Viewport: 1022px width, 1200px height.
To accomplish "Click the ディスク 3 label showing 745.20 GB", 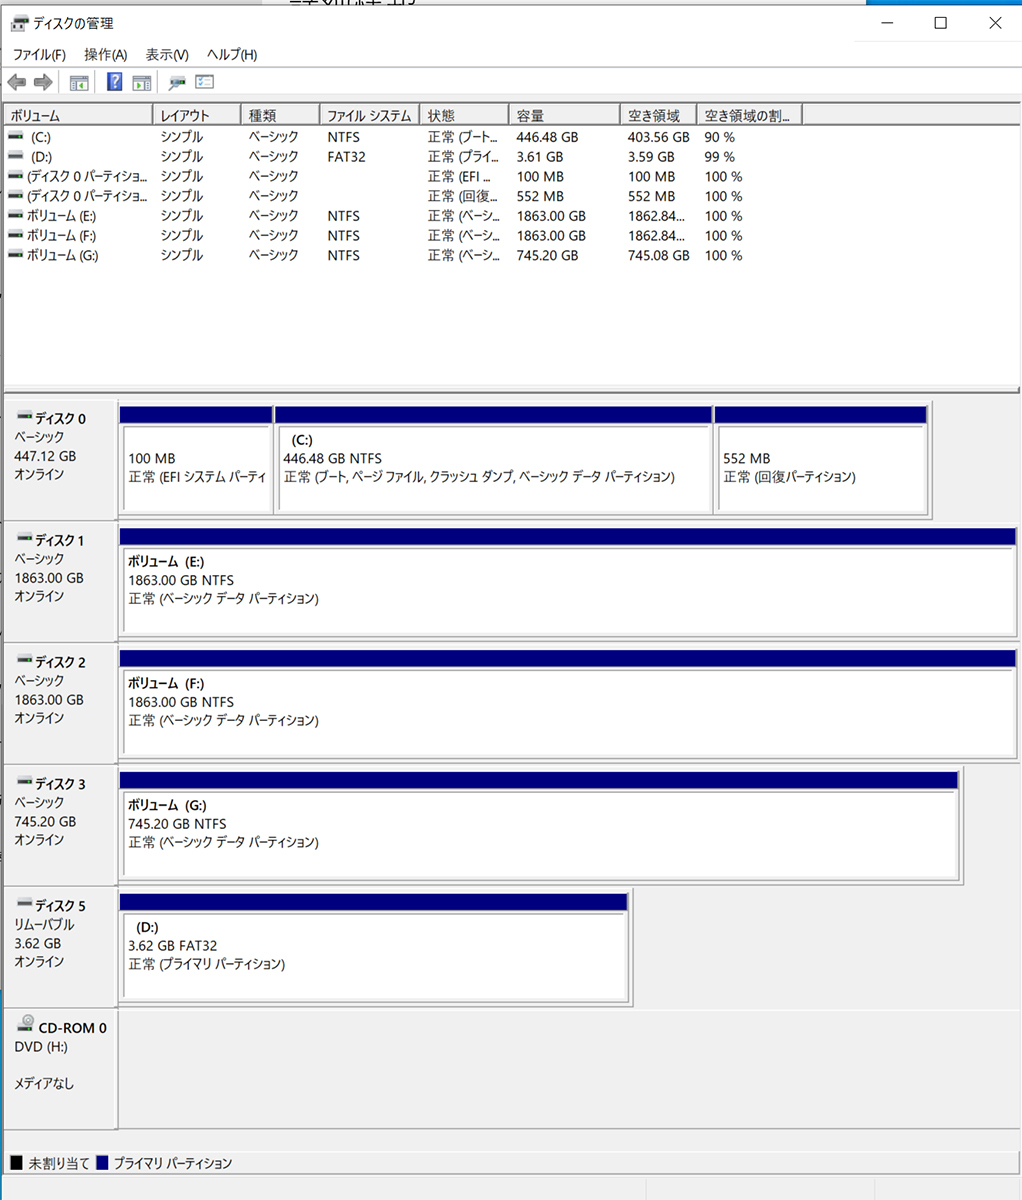I will click(x=60, y=826).
